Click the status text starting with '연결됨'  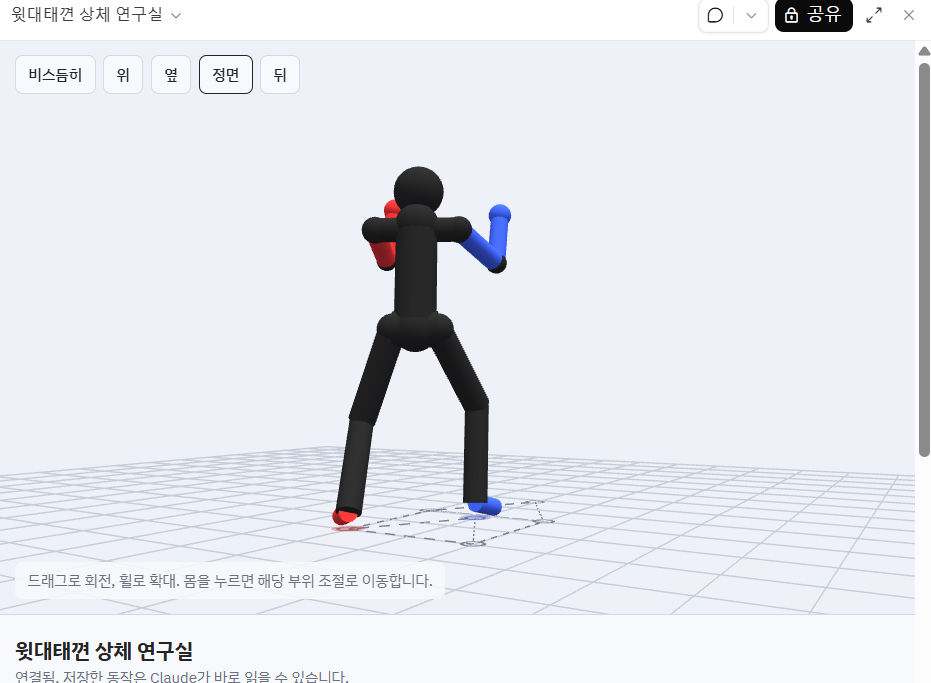182,676
